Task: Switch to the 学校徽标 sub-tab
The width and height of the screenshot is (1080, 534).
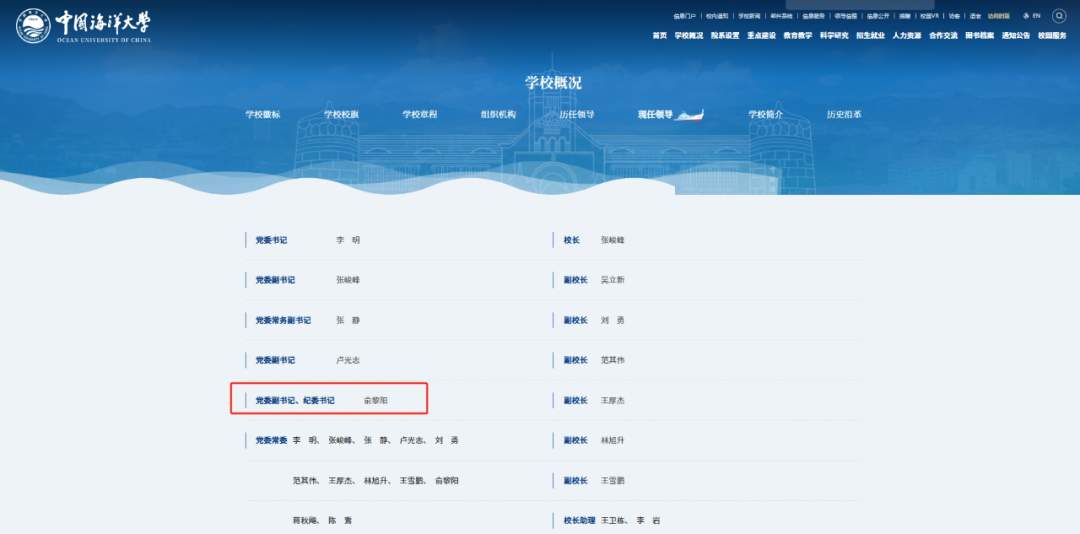Action: point(263,114)
